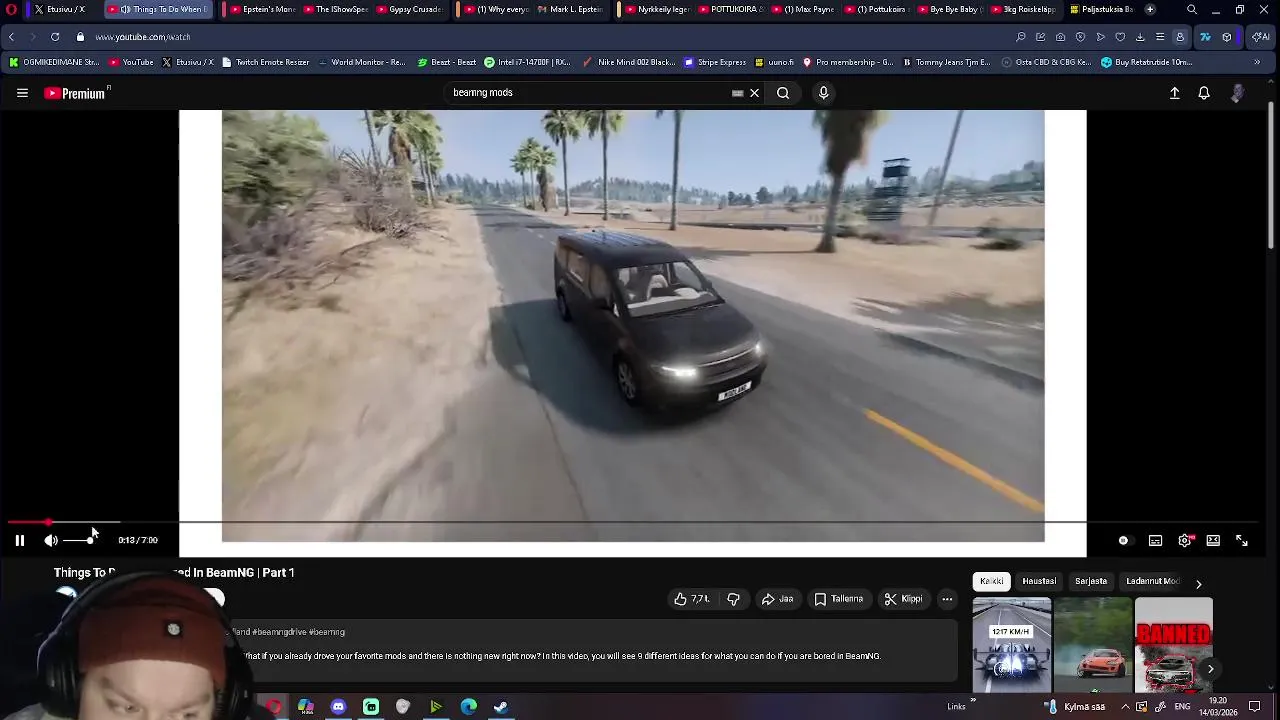Expand the video description text box
This screenshot has height=720, width=1280.
(590, 650)
